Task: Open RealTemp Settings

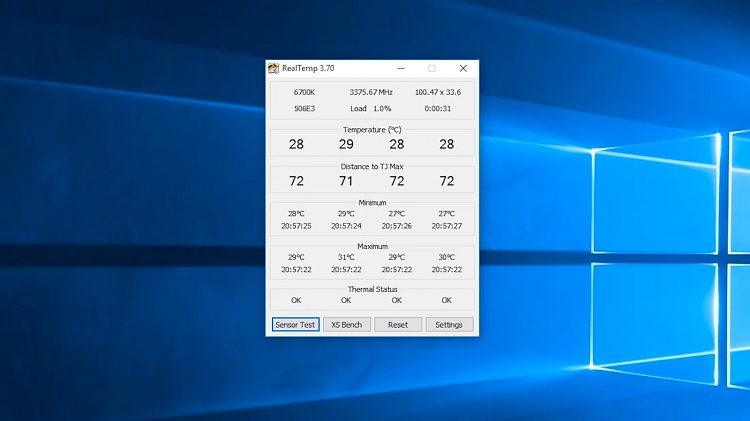Action: 449,324
